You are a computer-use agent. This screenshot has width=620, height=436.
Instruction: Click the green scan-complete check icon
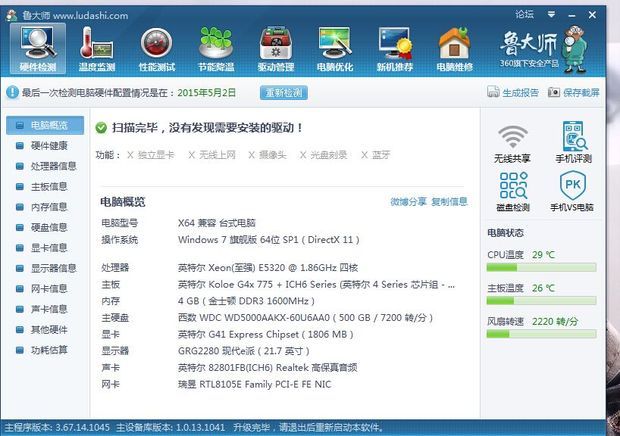(101, 128)
